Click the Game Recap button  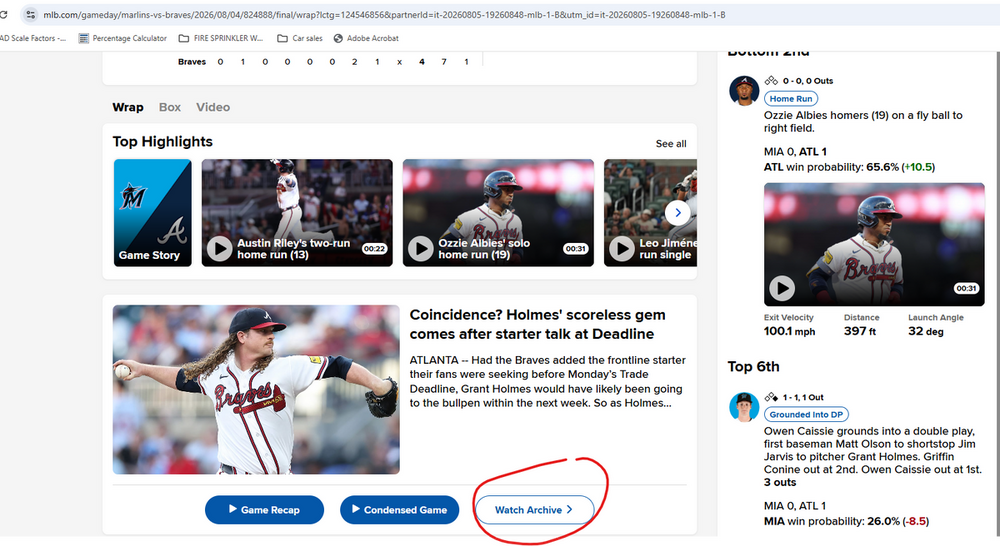coord(264,510)
